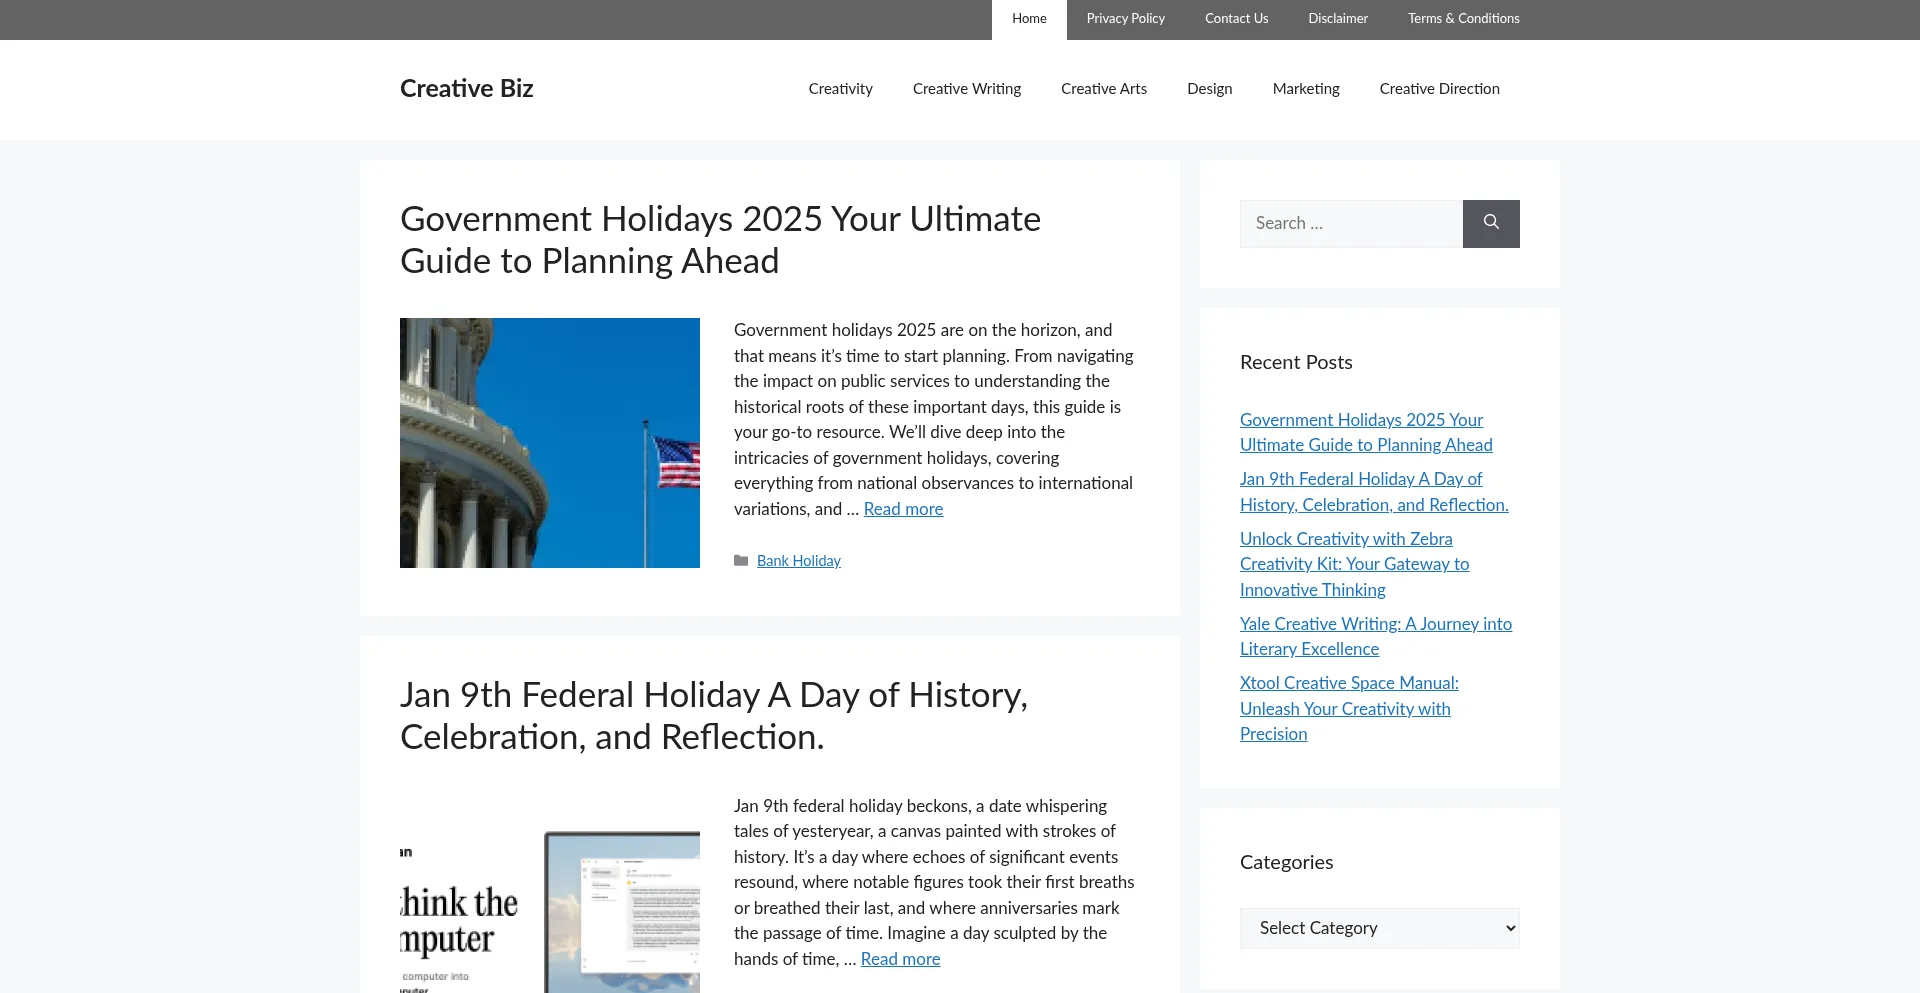Open Creative Writing navigation item
Viewport: 1920px width, 993px height.
966,89
